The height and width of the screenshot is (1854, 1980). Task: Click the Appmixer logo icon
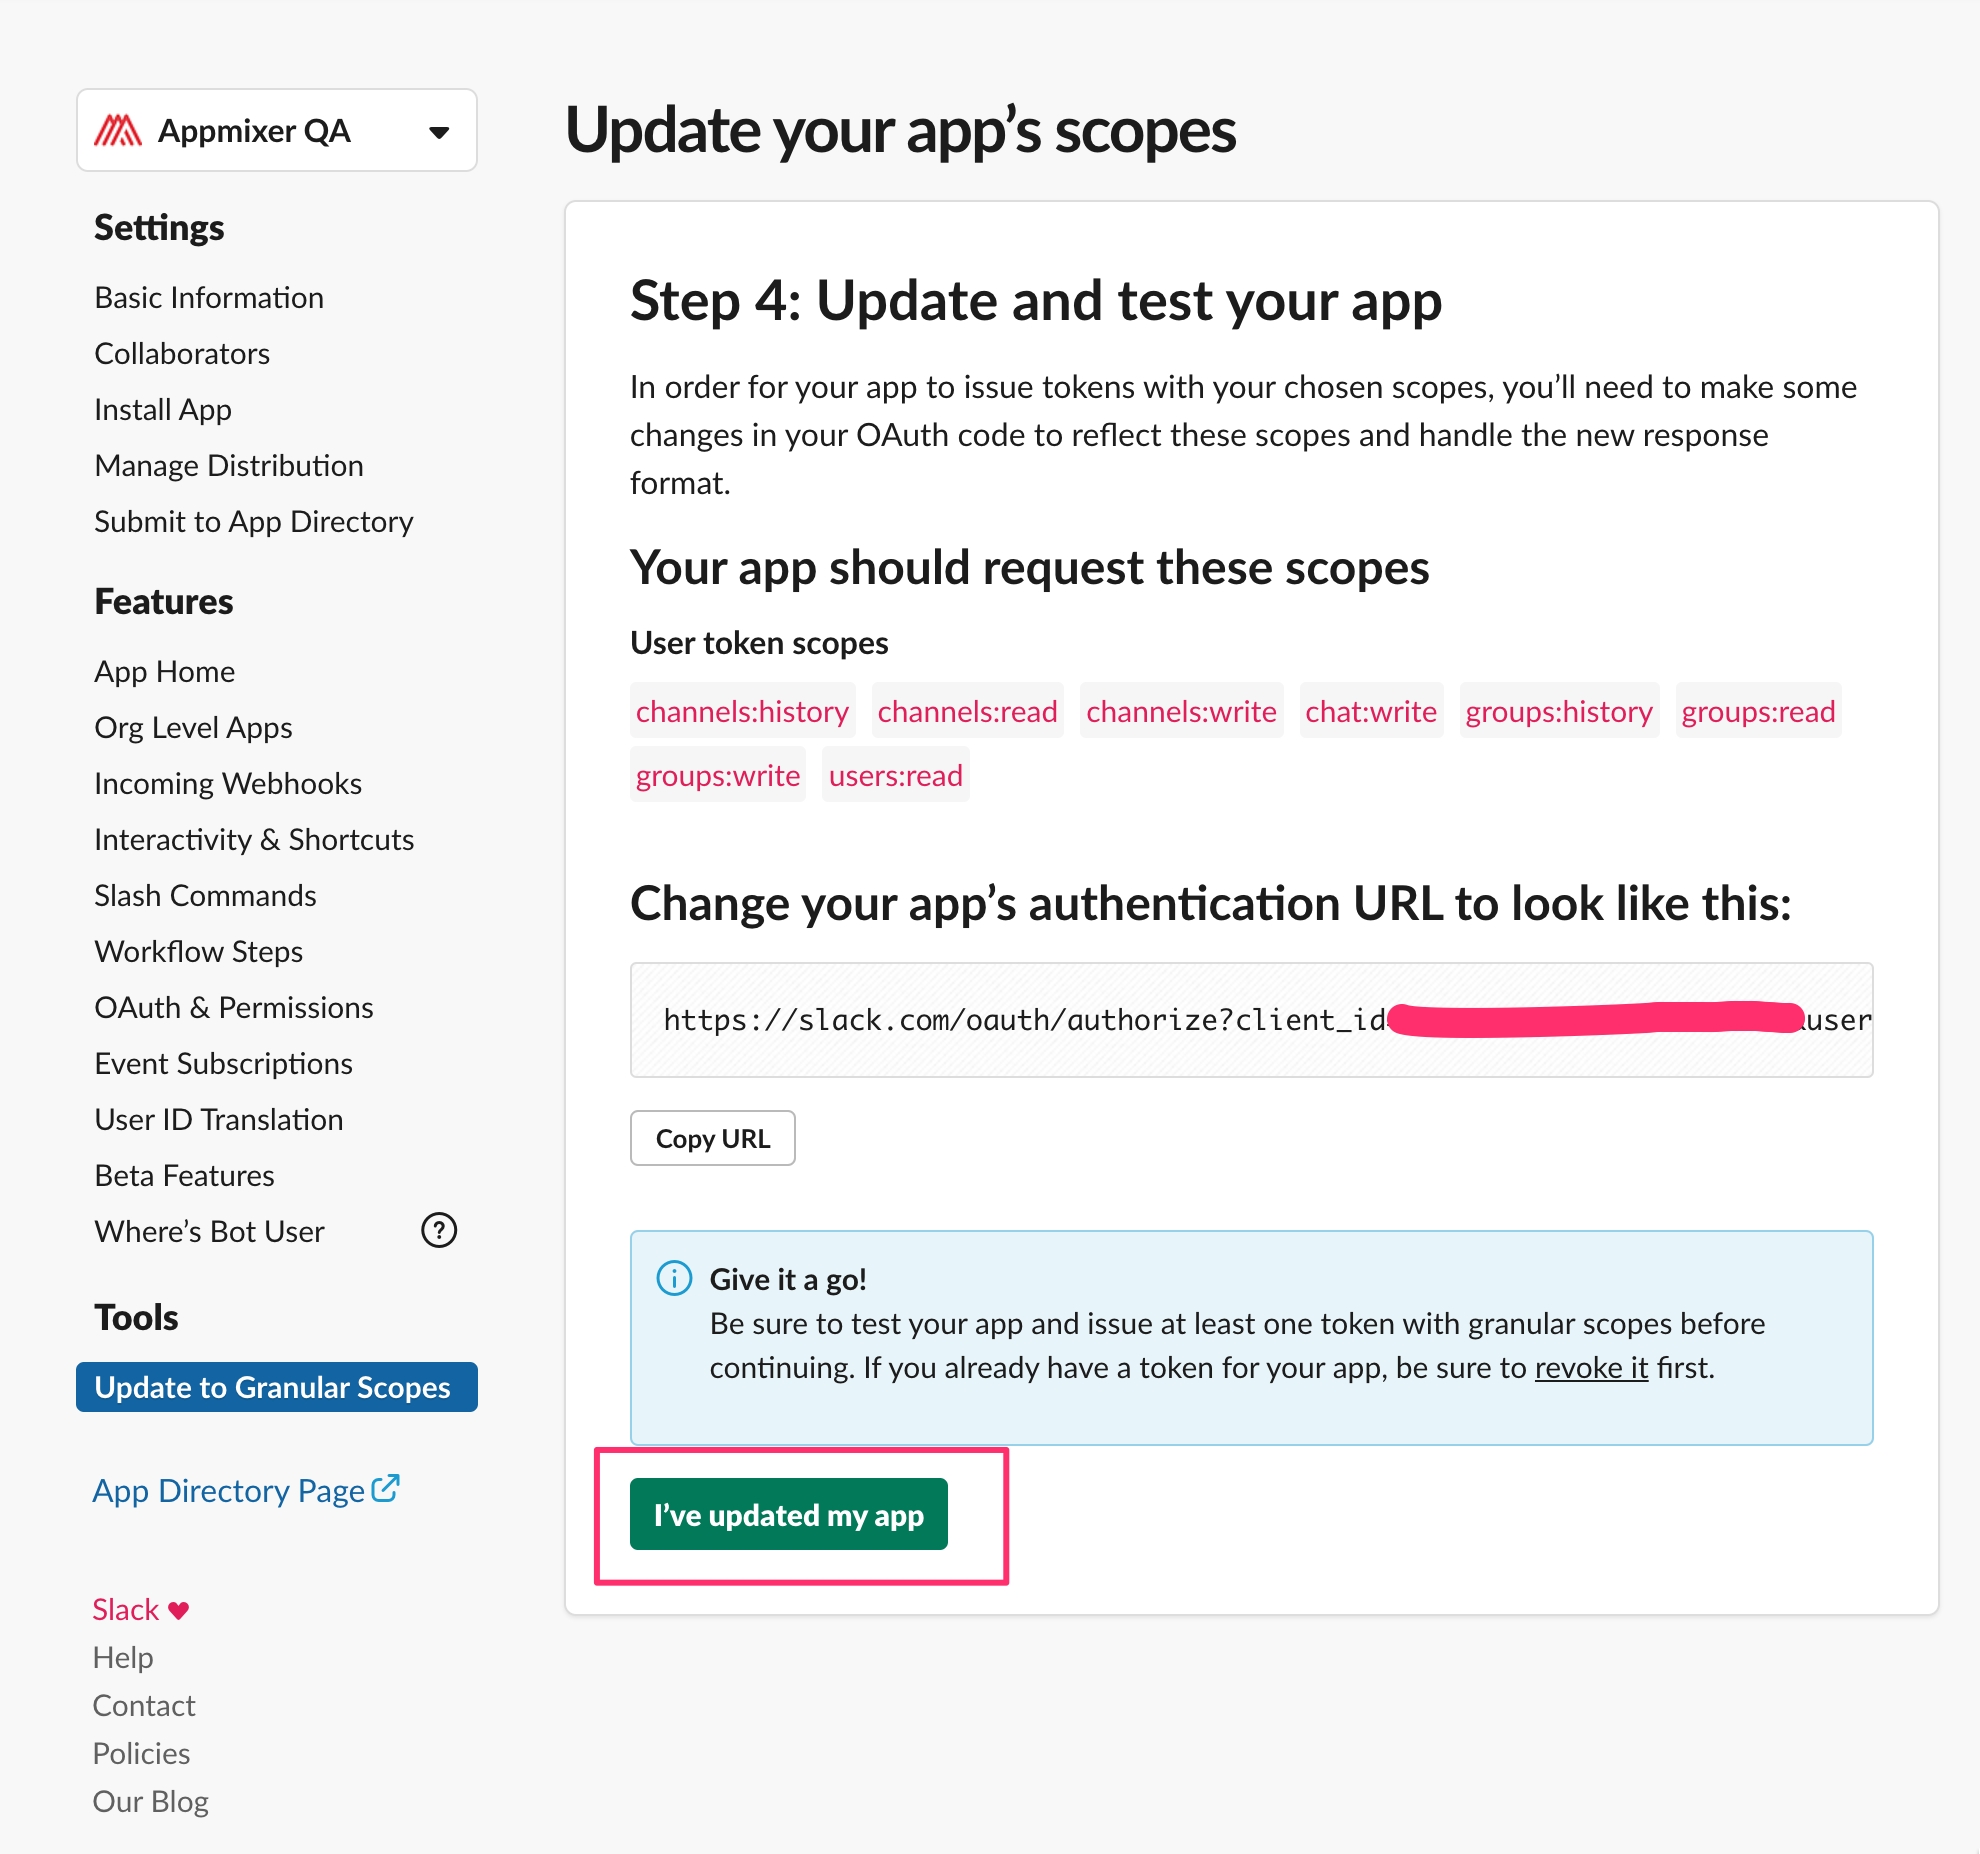pos(118,130)
